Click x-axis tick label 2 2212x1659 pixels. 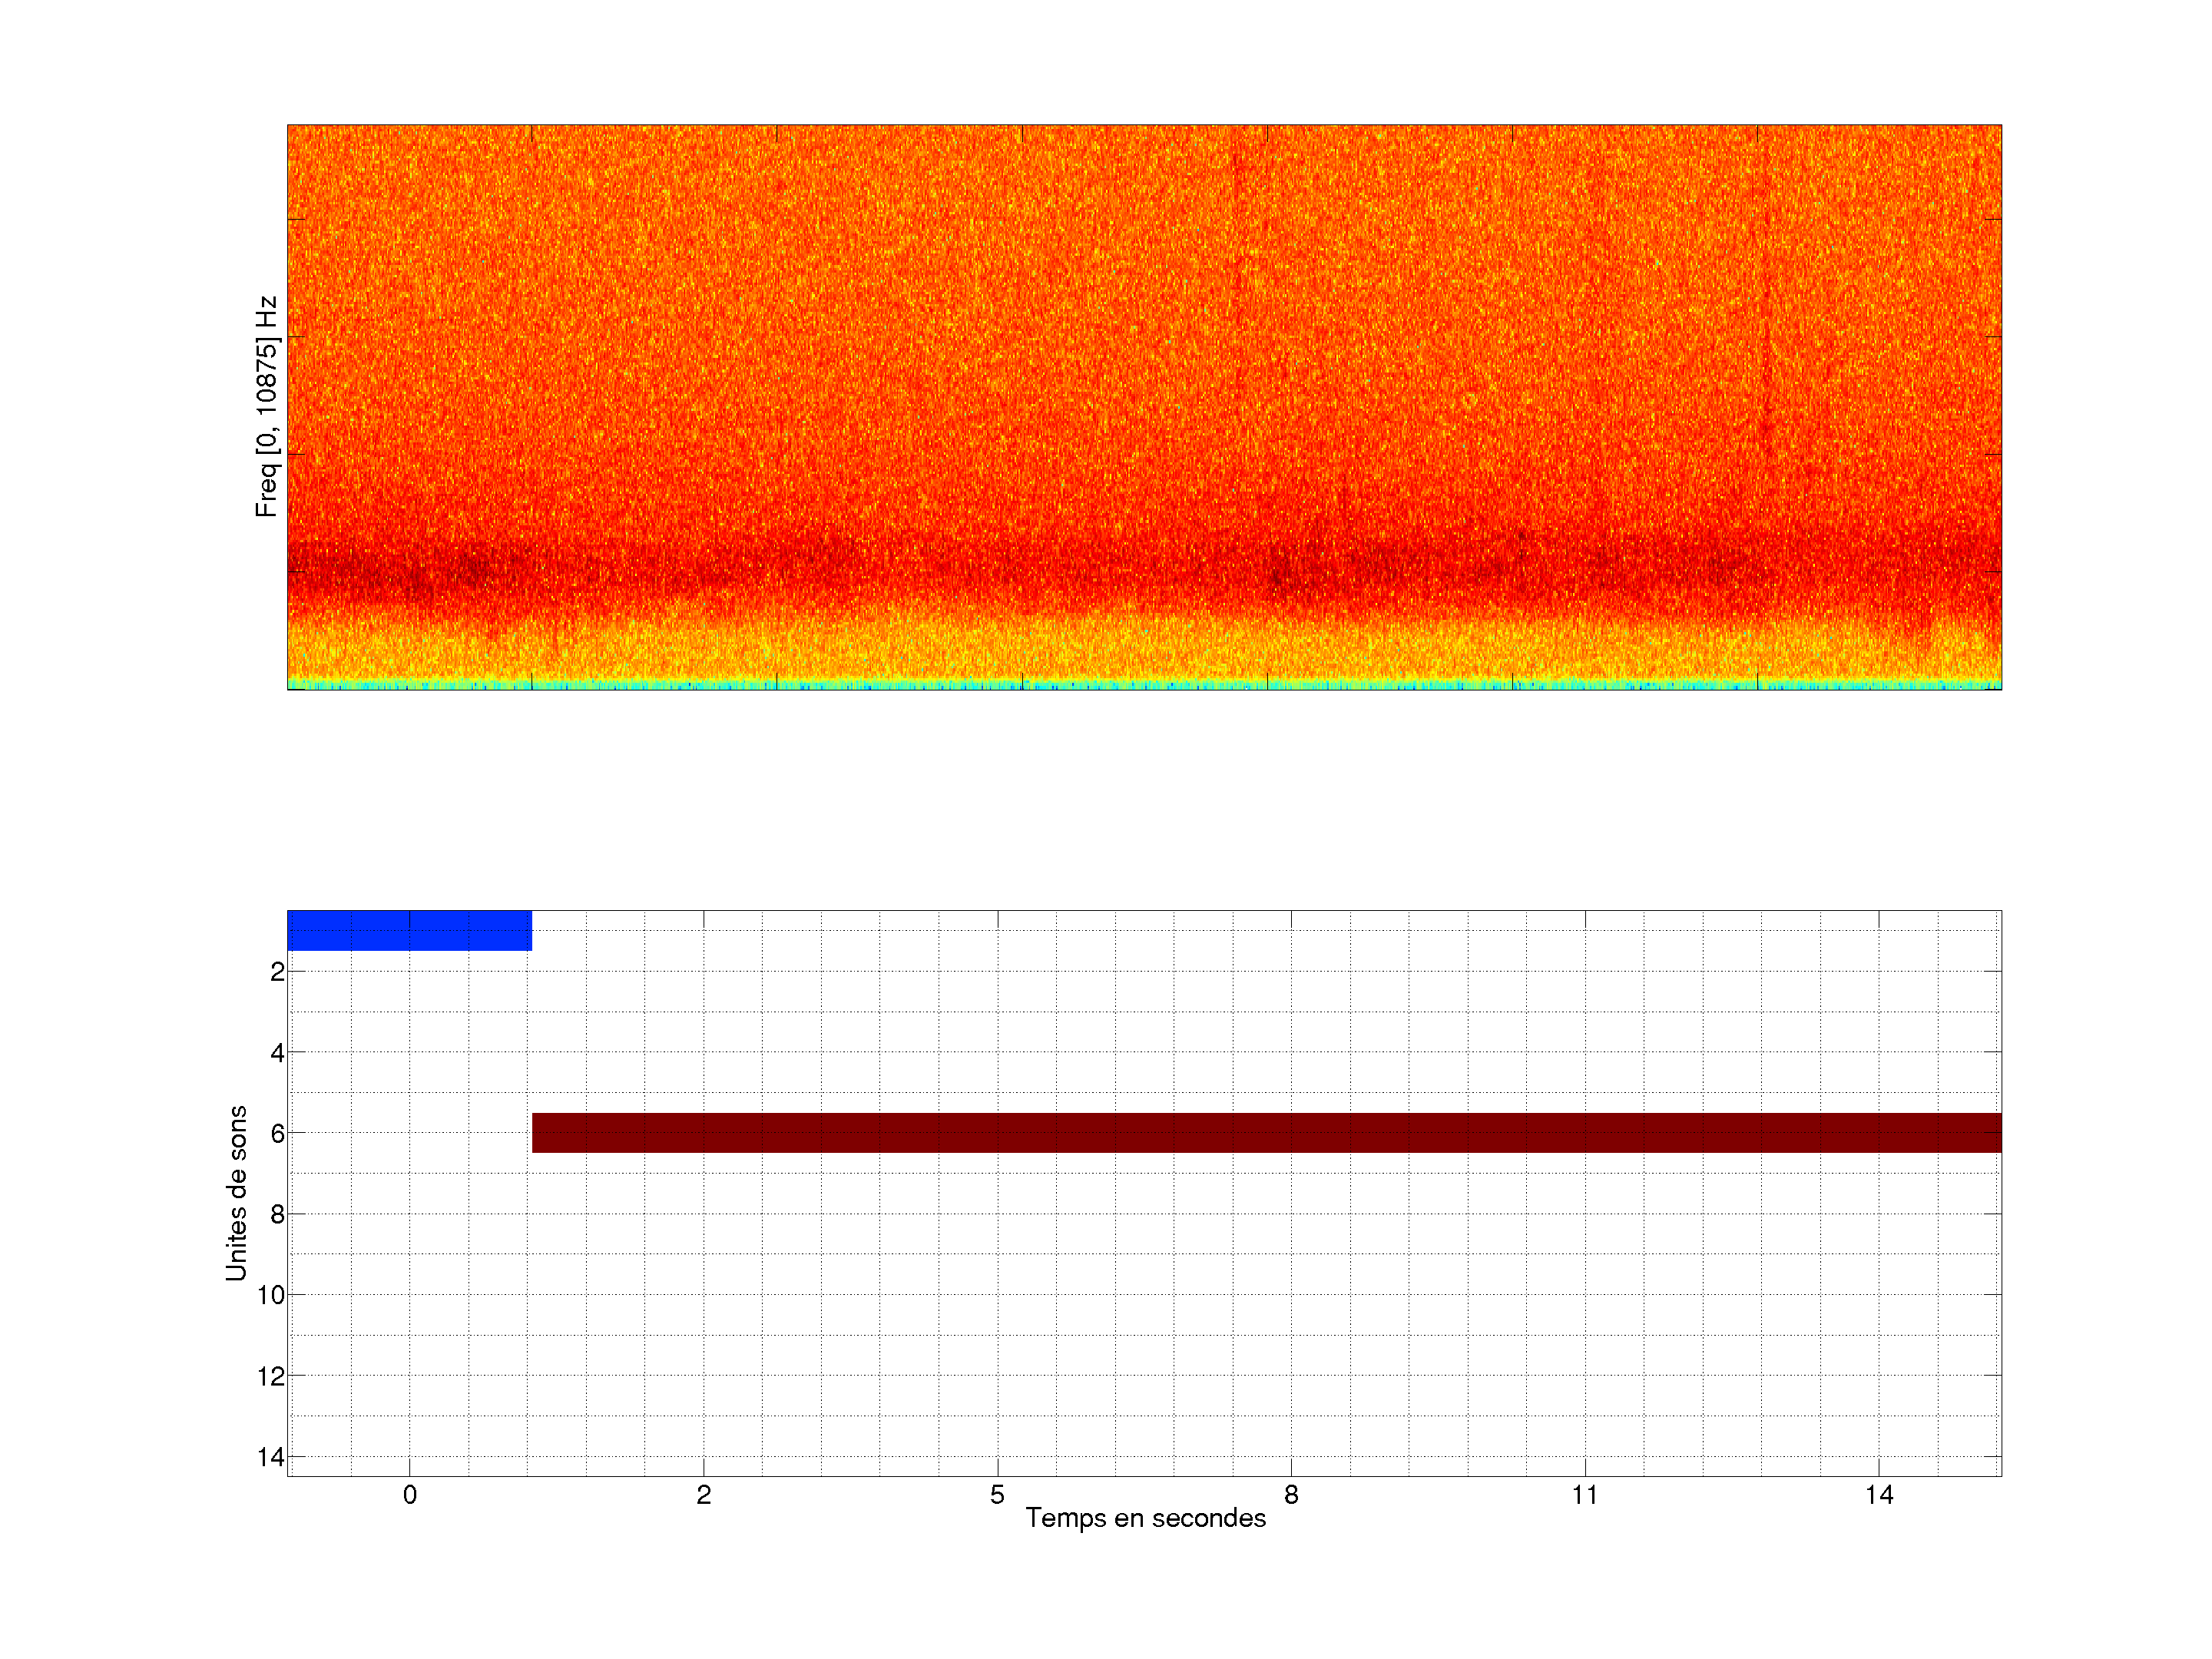(703, 1495)
